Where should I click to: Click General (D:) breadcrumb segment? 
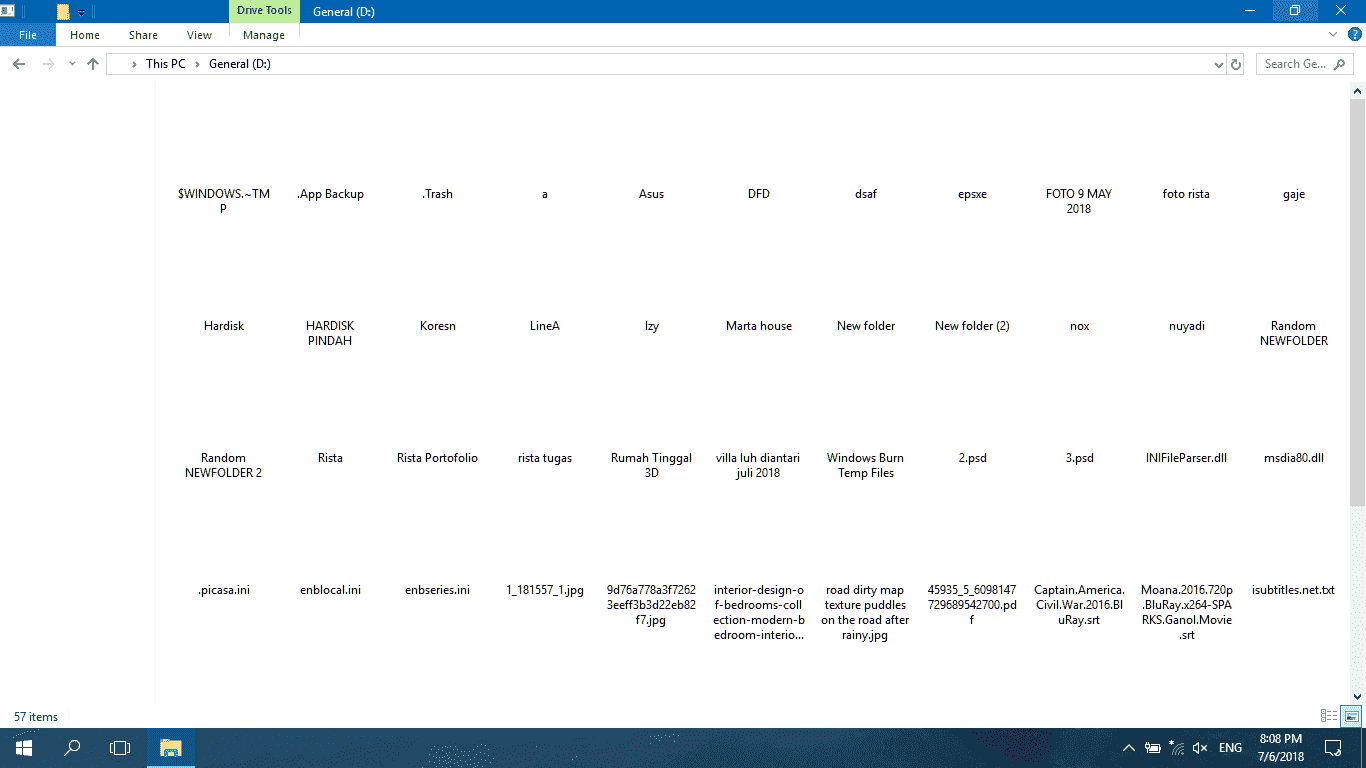click(x=240, y=64)
